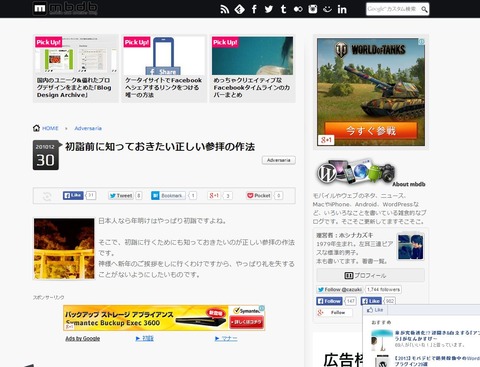Go to HOME breadcrumb link
The image size is (480, 367).
pos(50,128)
